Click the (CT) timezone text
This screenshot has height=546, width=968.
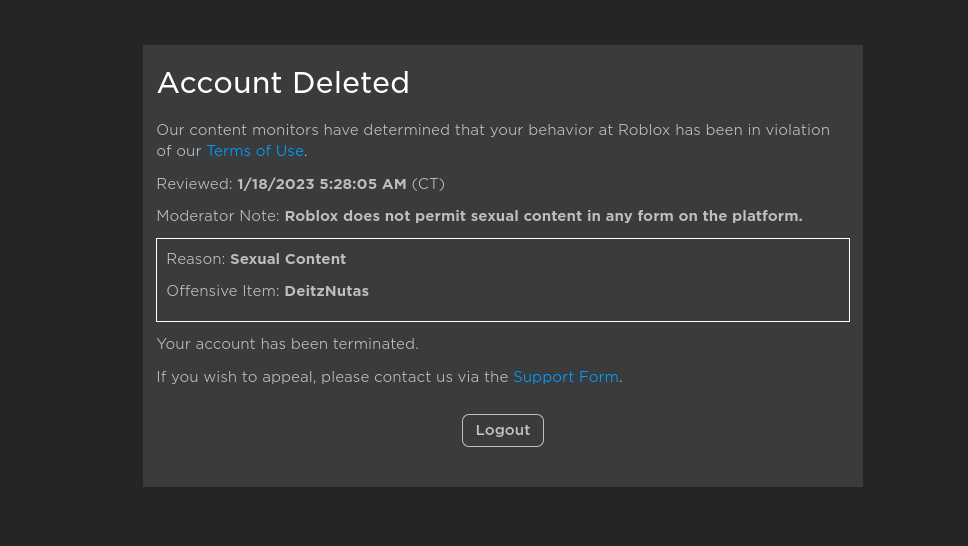[428, 184]
